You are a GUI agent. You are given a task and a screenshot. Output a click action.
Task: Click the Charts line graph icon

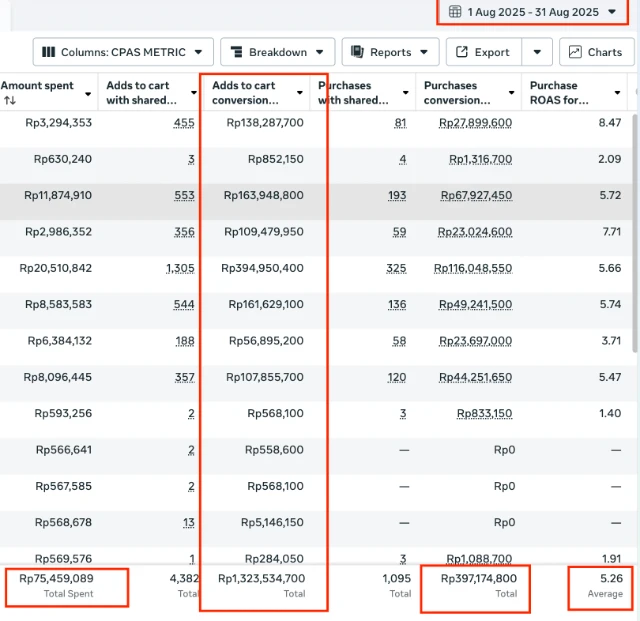(576, 52)
